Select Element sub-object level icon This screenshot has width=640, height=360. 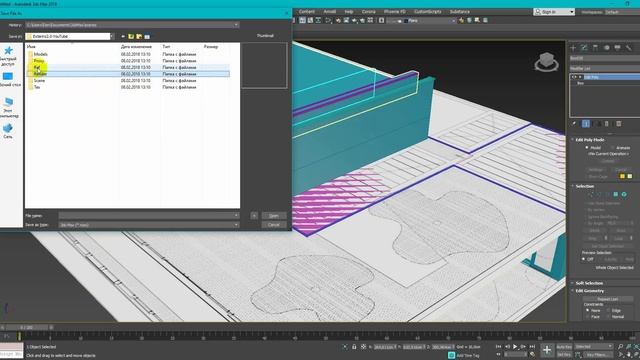point(624,194)
